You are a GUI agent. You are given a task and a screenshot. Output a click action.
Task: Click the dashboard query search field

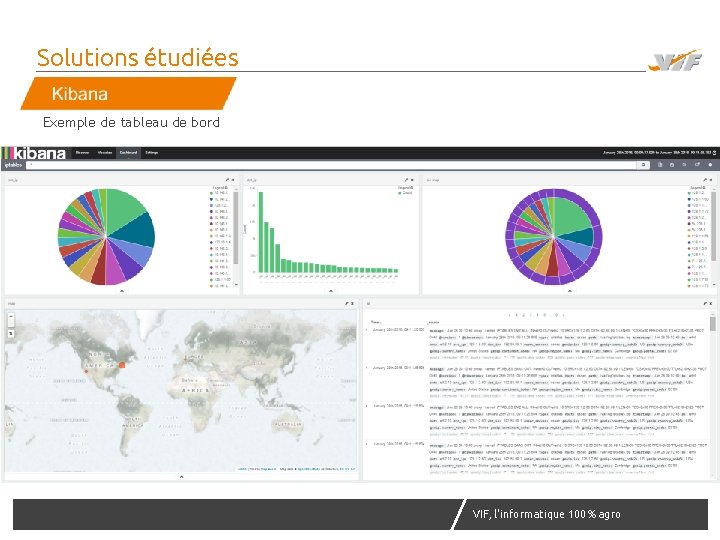coord(331,164)
